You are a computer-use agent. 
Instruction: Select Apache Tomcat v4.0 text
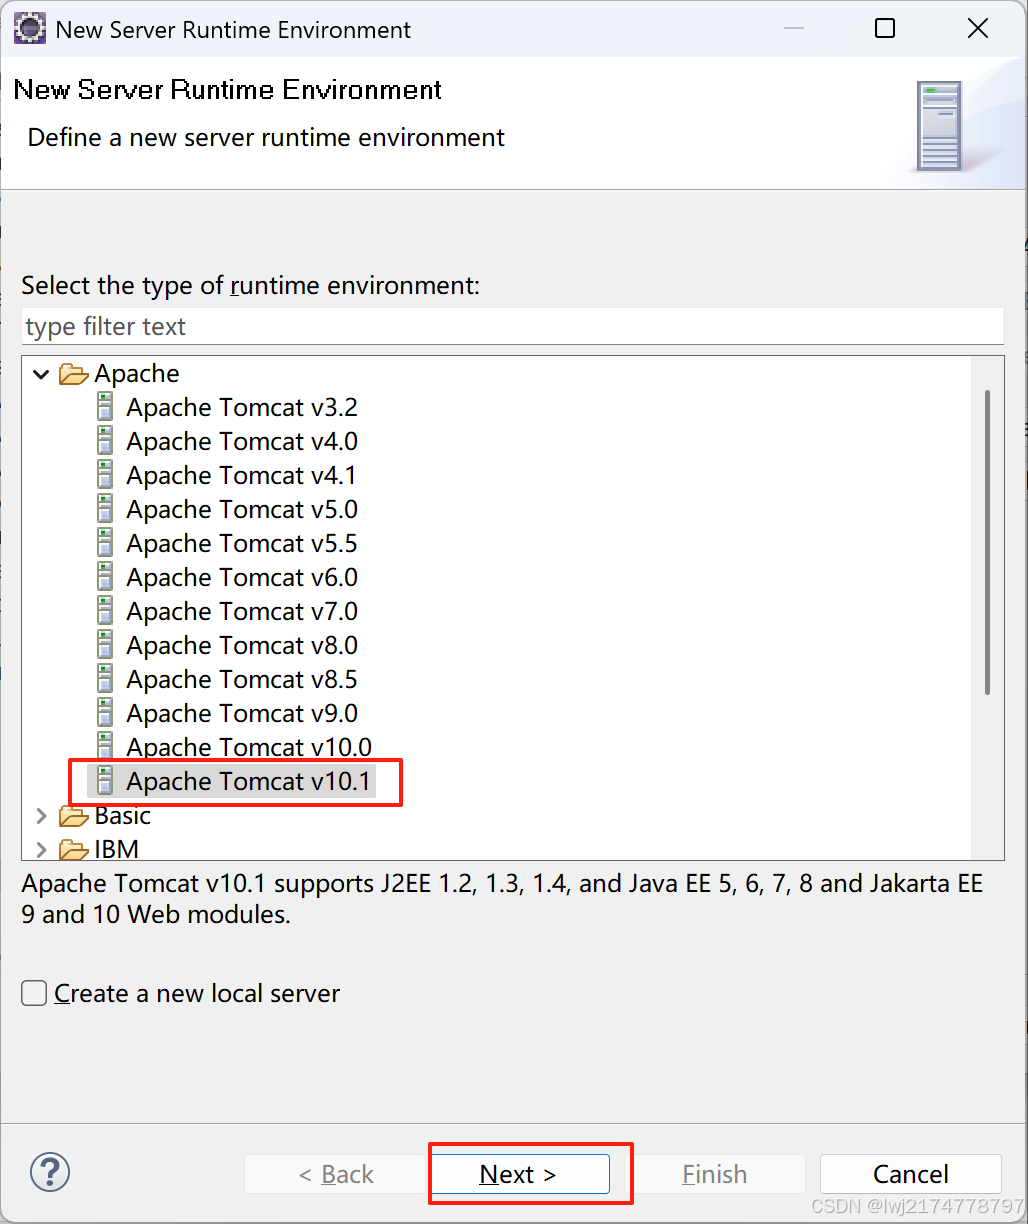point(242,441)
